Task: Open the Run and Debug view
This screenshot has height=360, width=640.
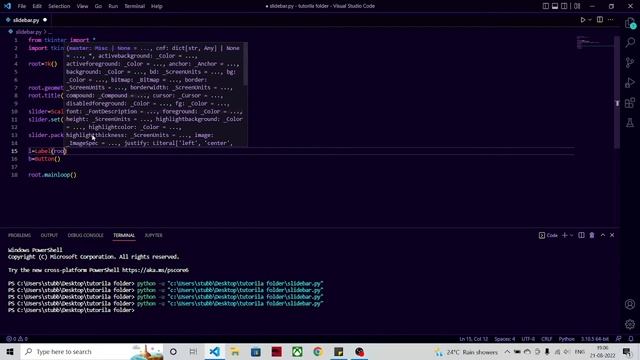Action: pos(630,82)
